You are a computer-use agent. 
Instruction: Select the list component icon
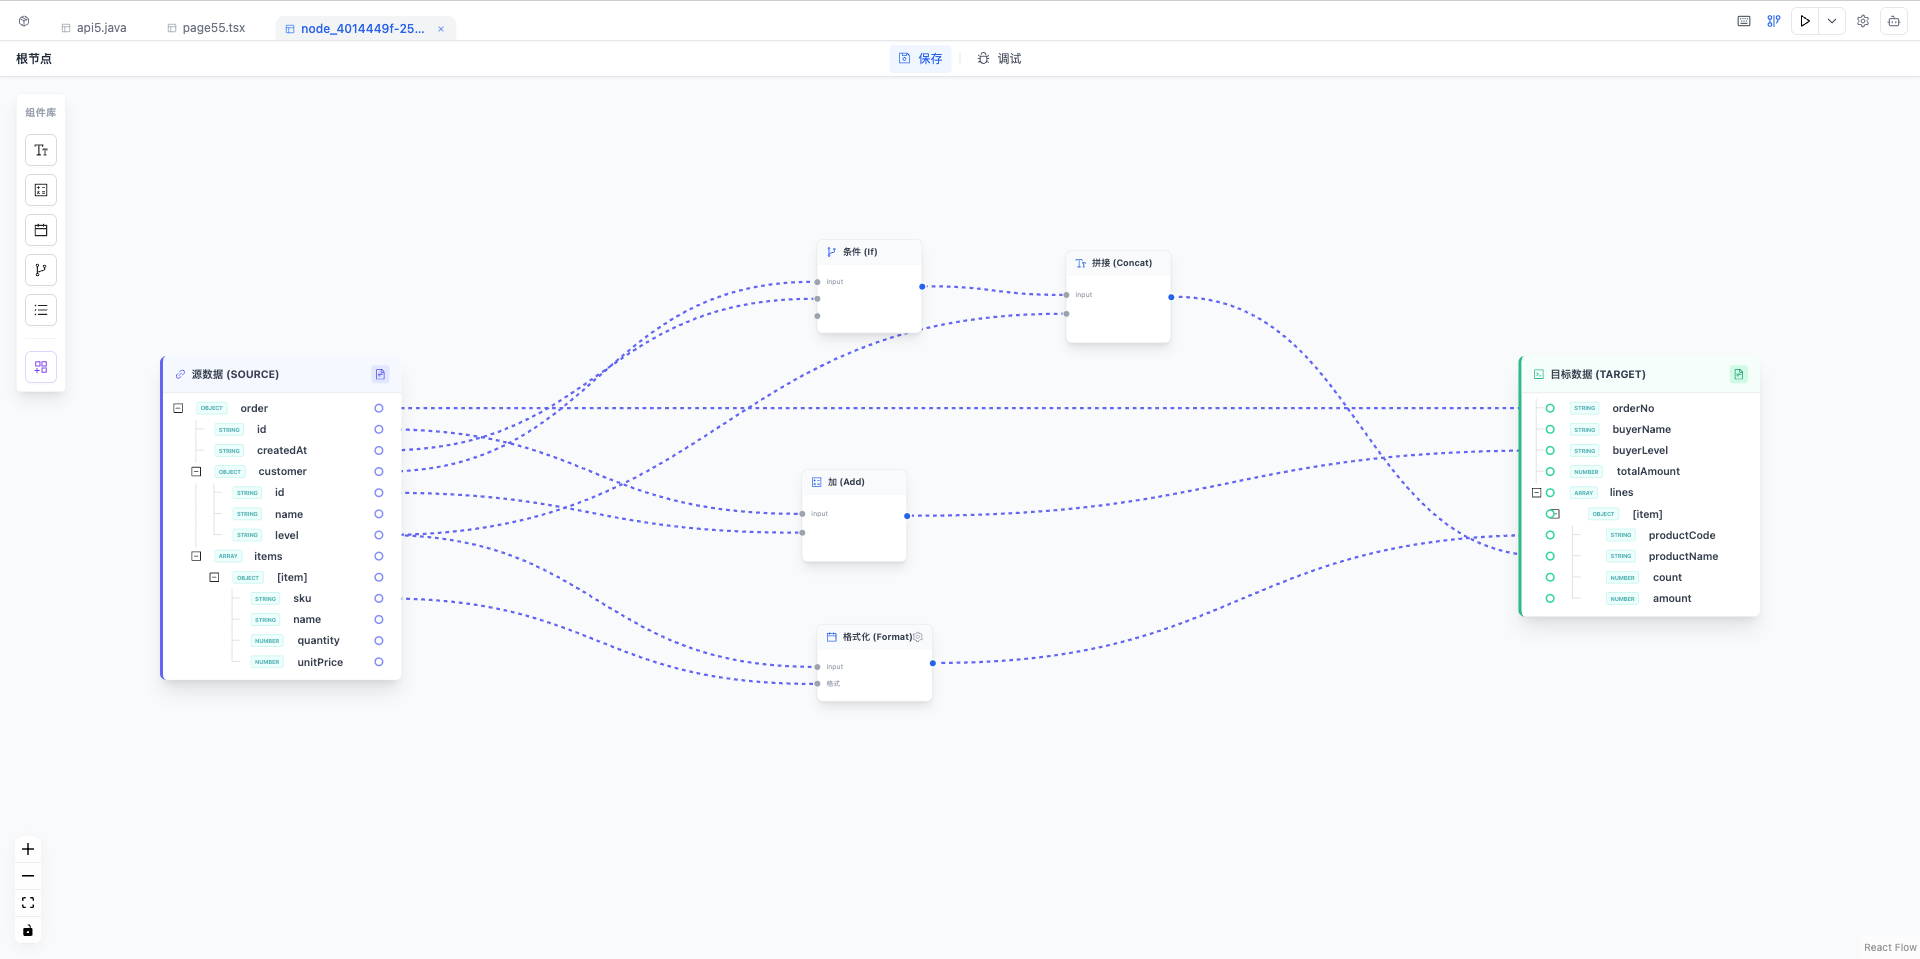[x=41, y=310]
